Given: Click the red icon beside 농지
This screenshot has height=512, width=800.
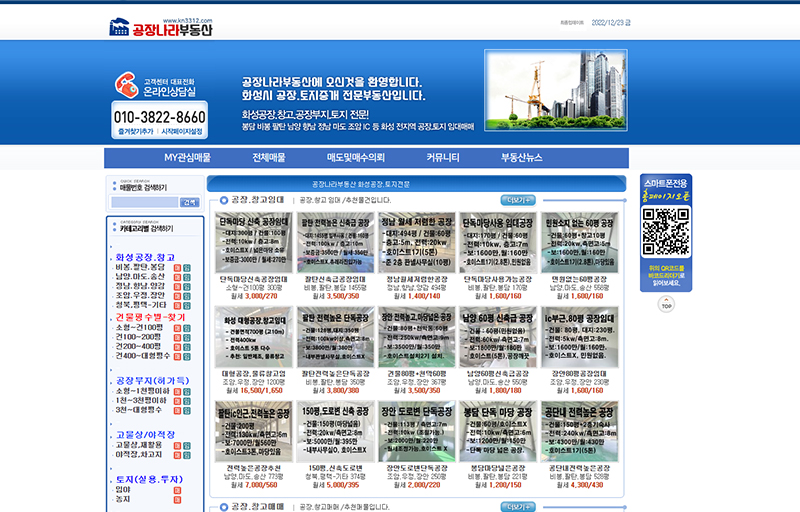Looking at the screenshot, I should 177,500.
